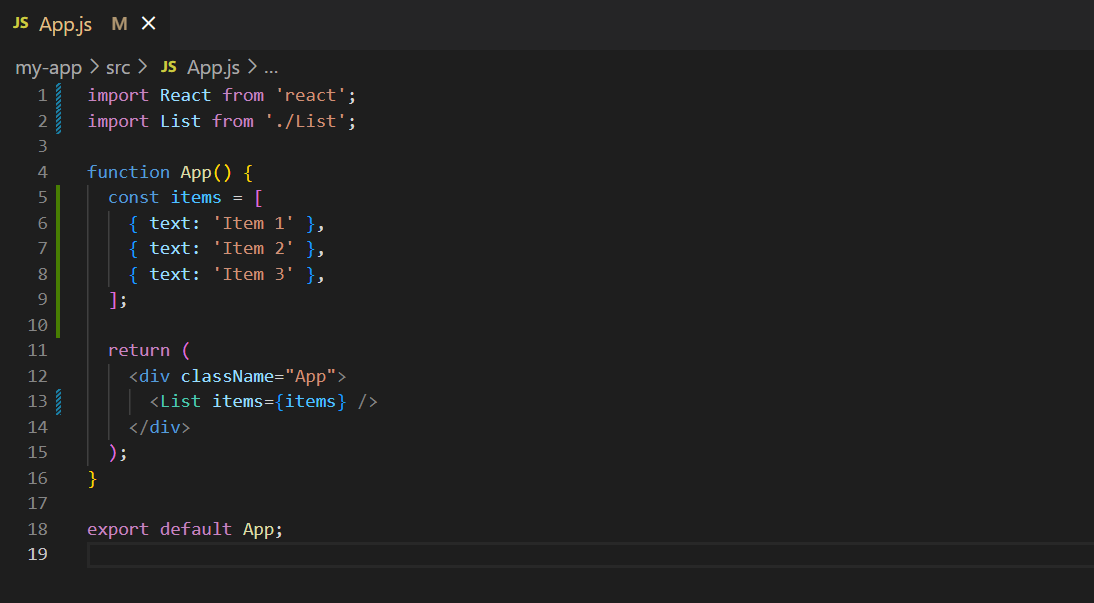Click the blue gutter change mark at line 13
1094x603 pixels.
[x=60, y=401]
